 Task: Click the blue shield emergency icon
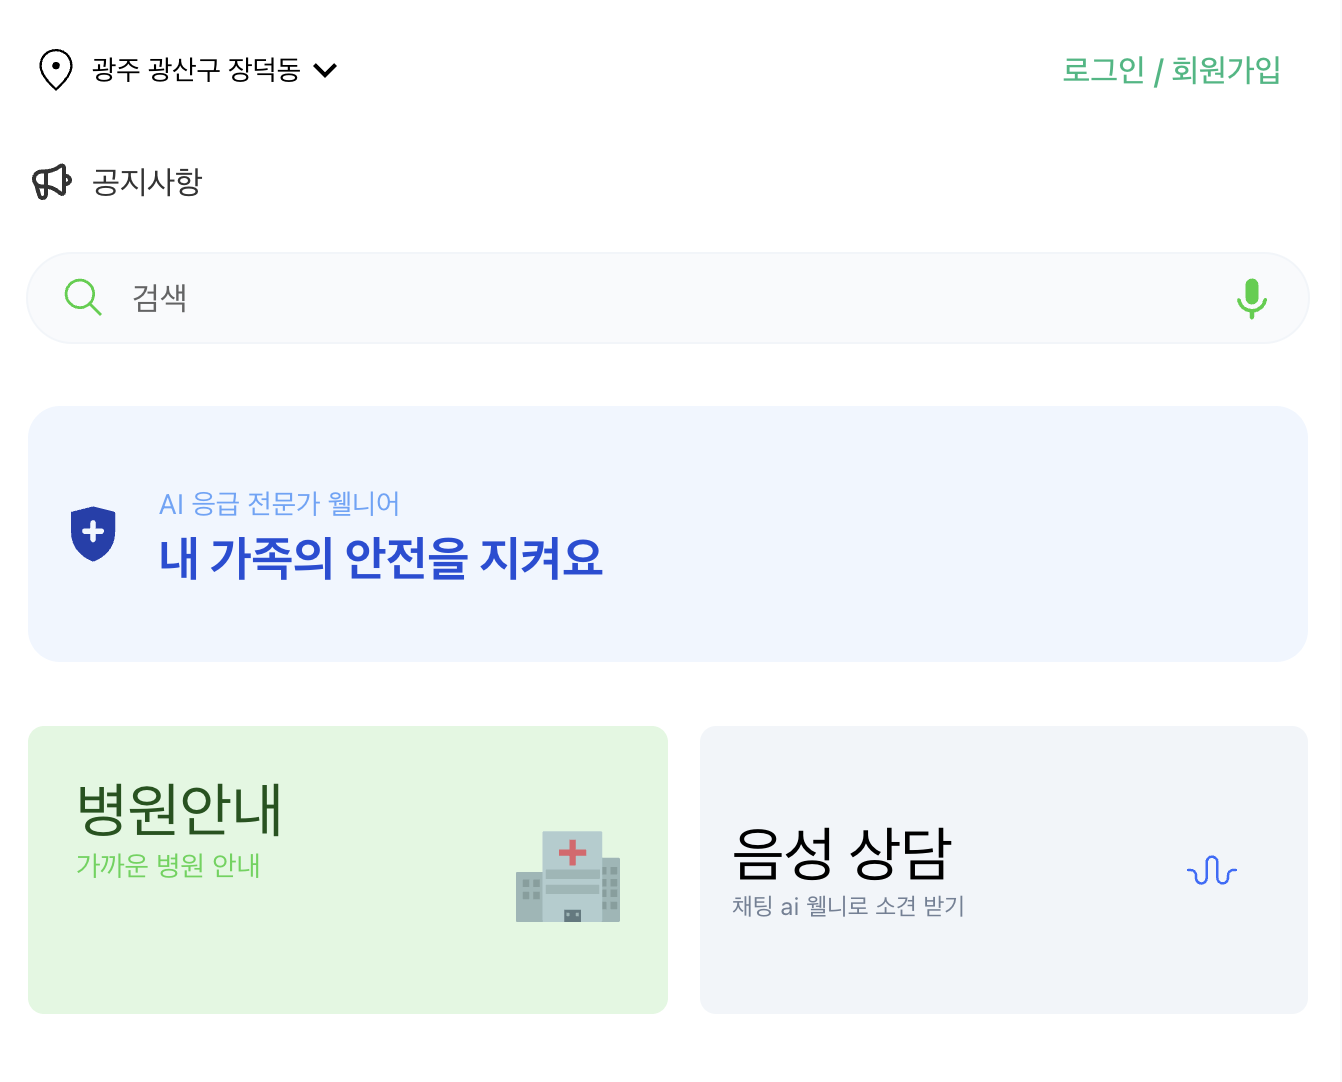pos(92,533)
